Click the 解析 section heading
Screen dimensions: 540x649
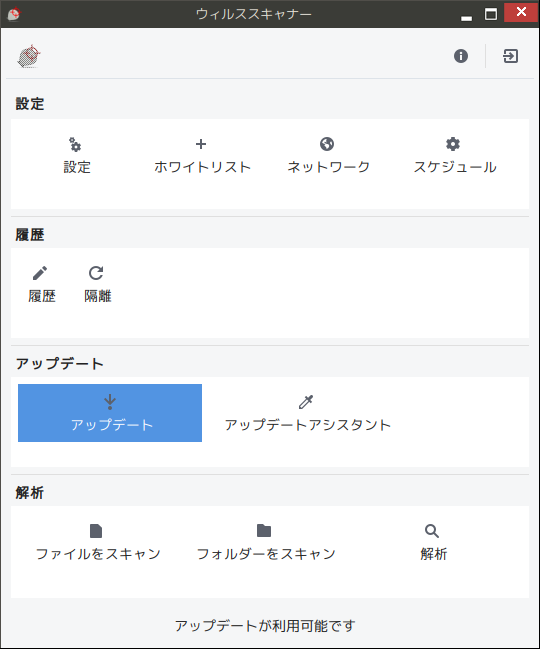(30, 493)
